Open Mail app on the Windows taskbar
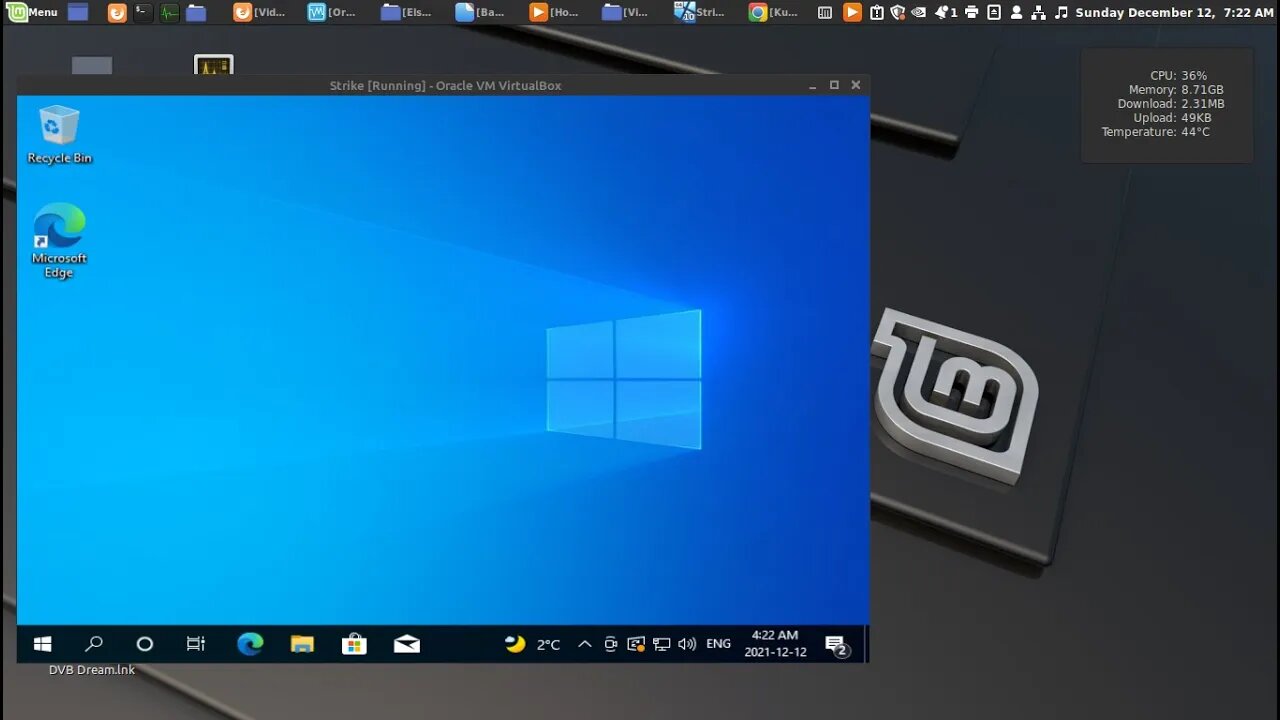Screen dimensions: 1280x720 click(407, 644)
